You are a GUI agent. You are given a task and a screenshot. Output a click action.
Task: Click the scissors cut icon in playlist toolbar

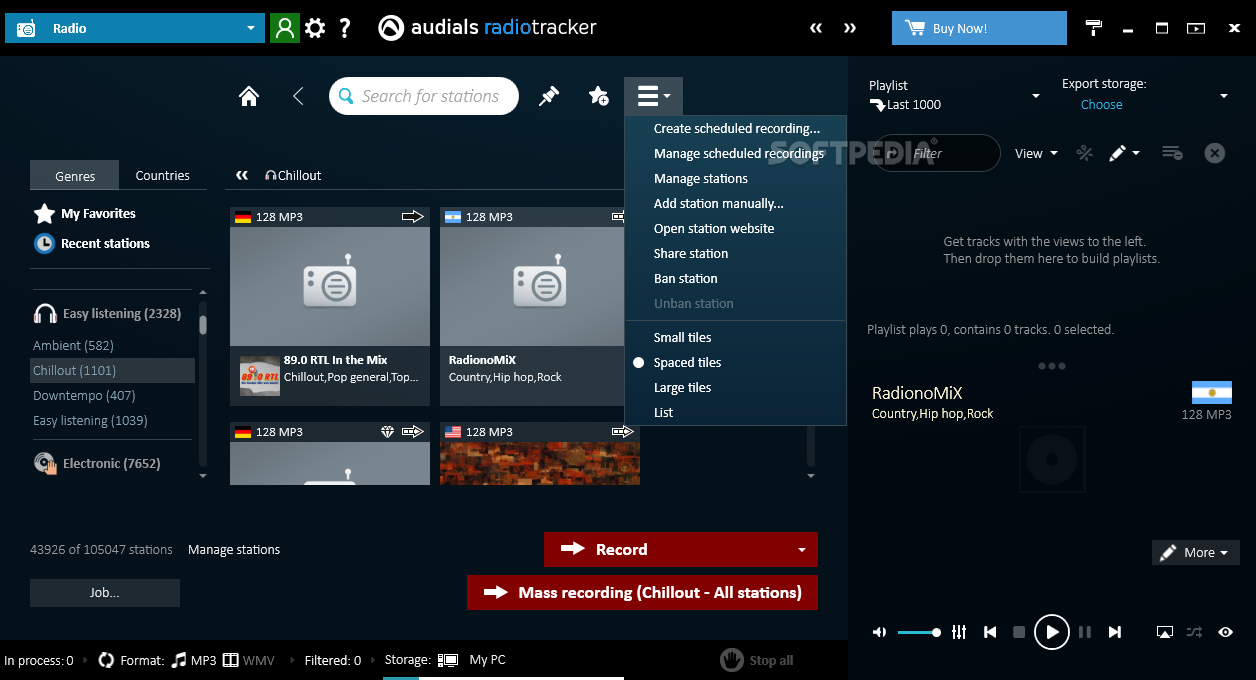coord(1084,153)
